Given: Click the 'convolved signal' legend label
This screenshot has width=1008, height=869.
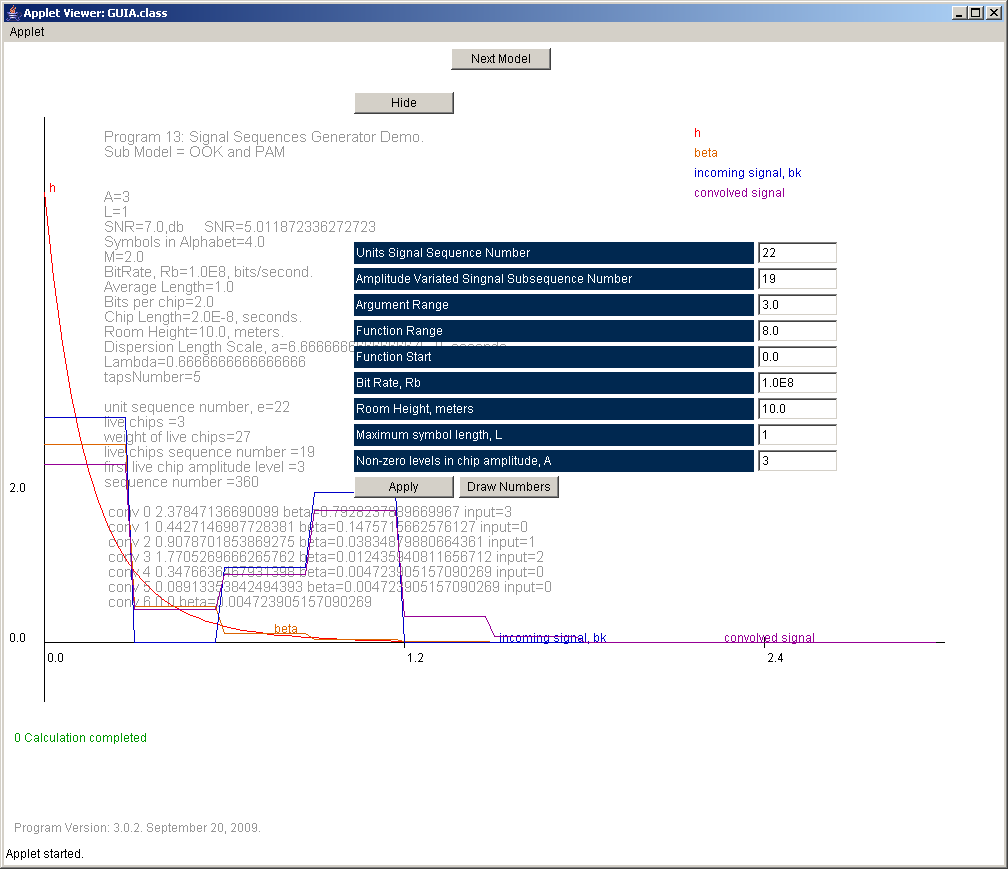Looking at the screenshot, I should [739, 193].
